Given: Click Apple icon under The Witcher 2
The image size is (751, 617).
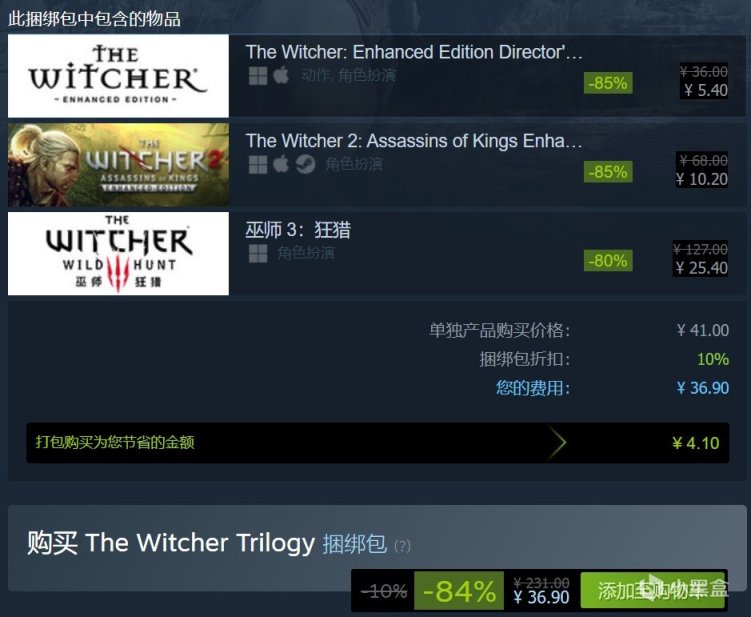Looking at the screenshot, I should click(282, 164).
